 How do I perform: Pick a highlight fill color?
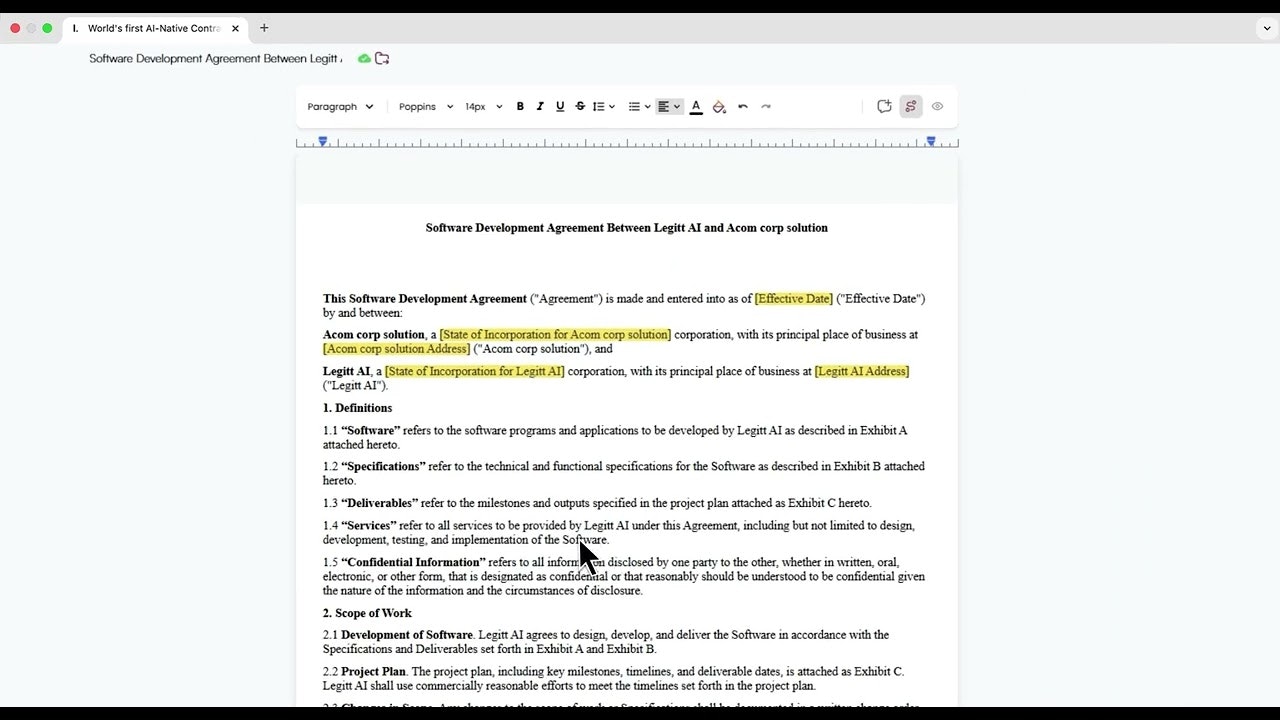(719, 106)
